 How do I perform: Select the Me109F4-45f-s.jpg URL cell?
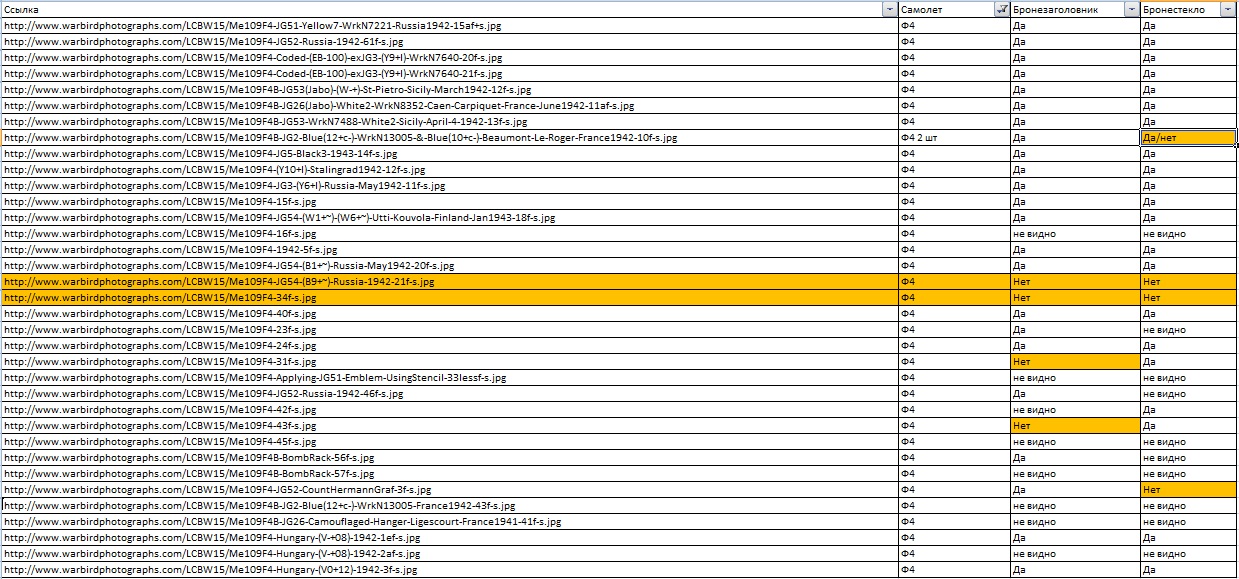click(449, 441)
